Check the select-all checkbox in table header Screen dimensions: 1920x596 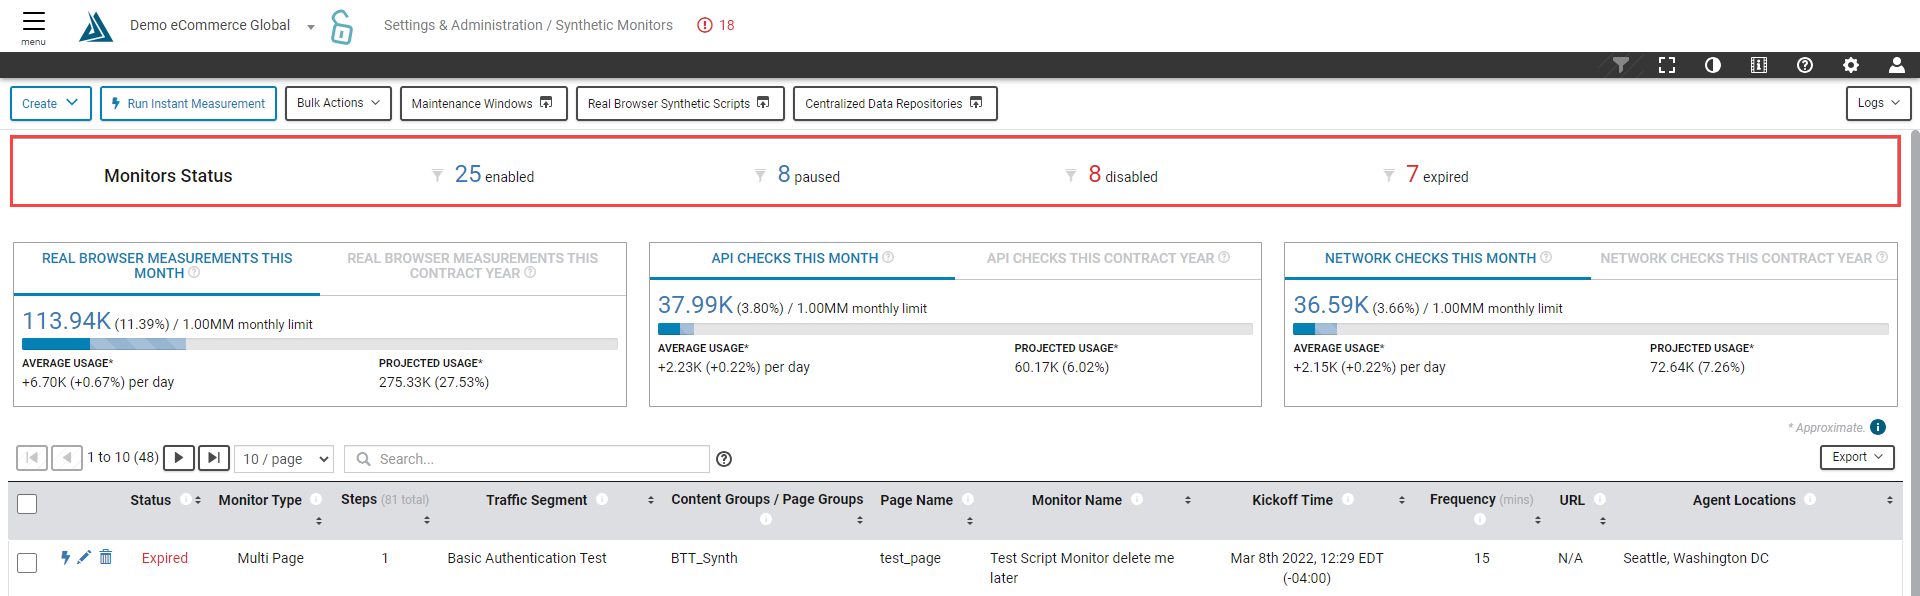(x=27, y=504)
